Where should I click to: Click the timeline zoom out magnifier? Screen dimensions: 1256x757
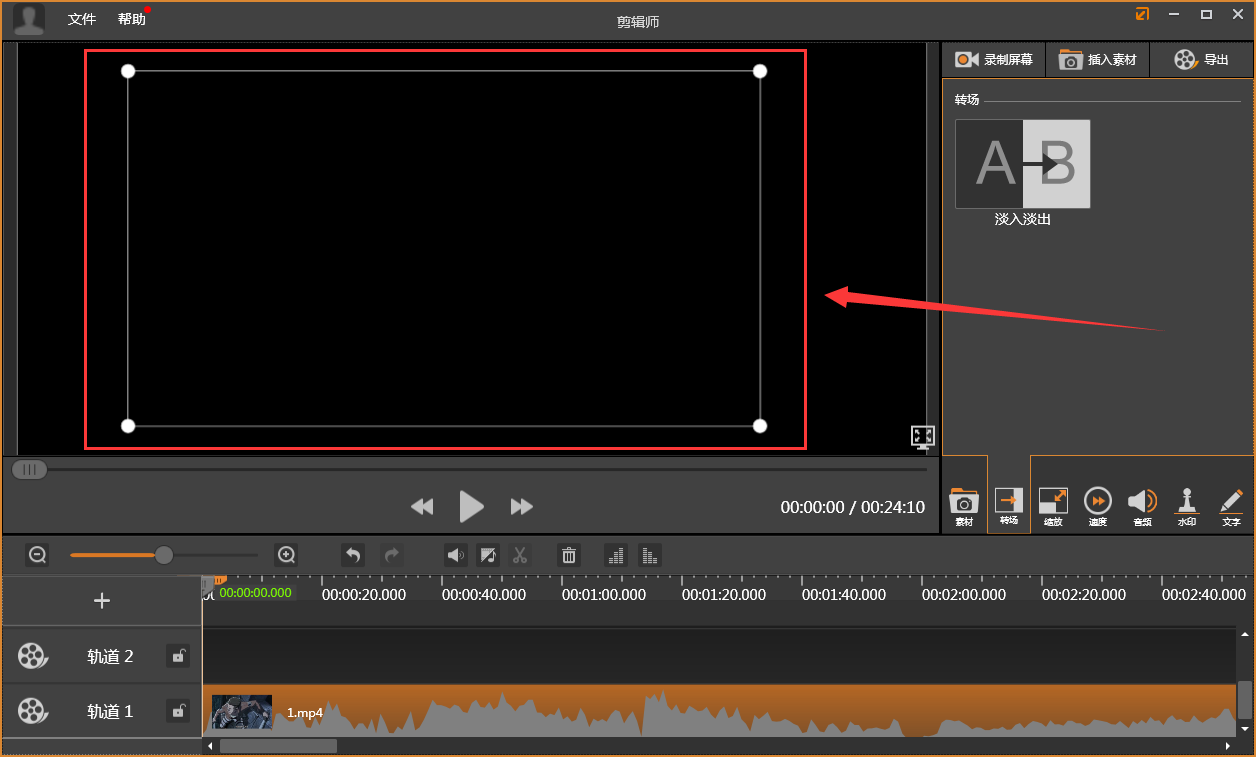coord(38,554)
